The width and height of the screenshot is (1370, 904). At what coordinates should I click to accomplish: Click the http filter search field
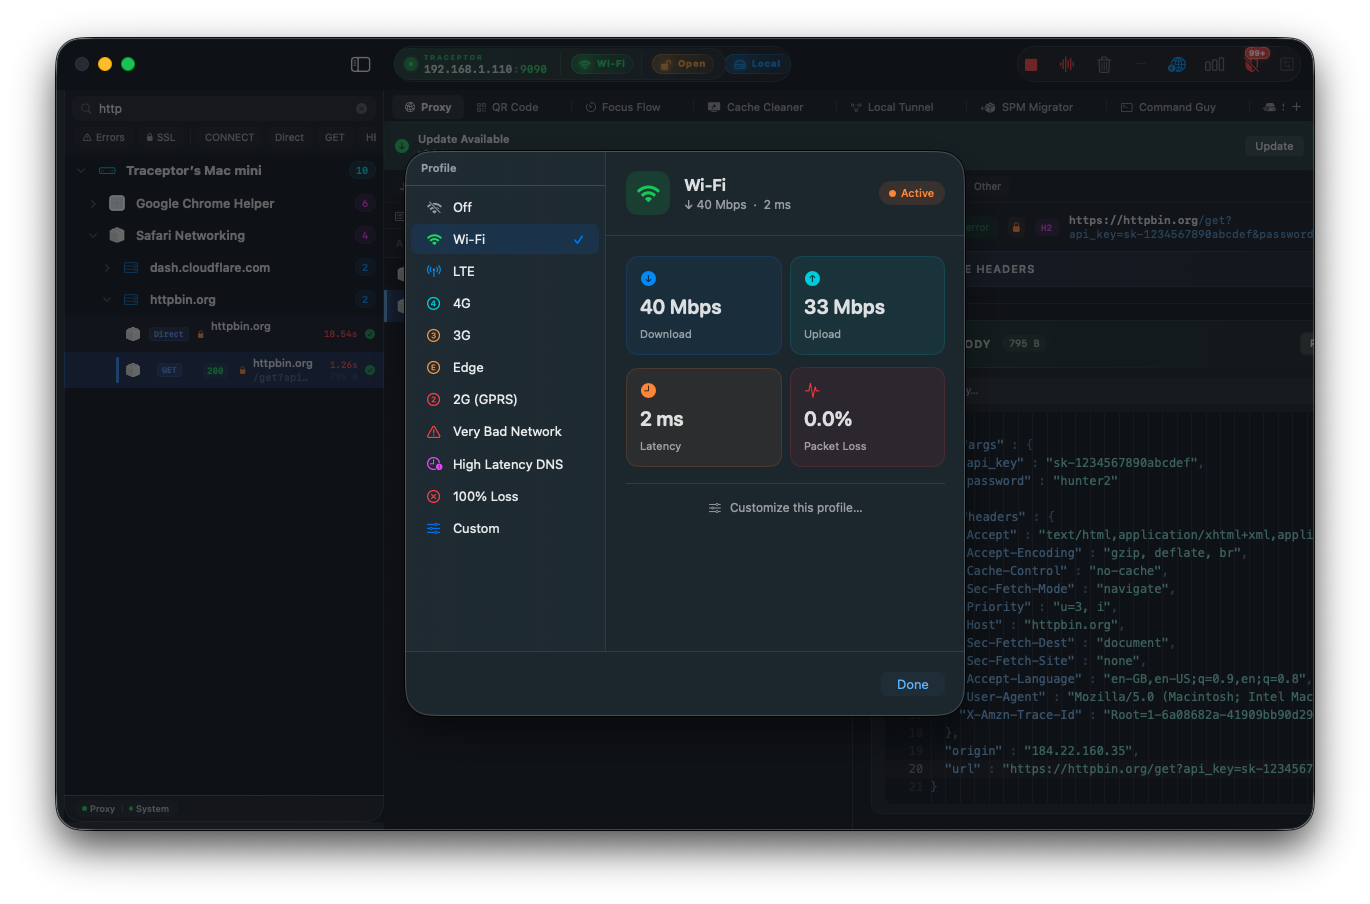tap(225, 109)
